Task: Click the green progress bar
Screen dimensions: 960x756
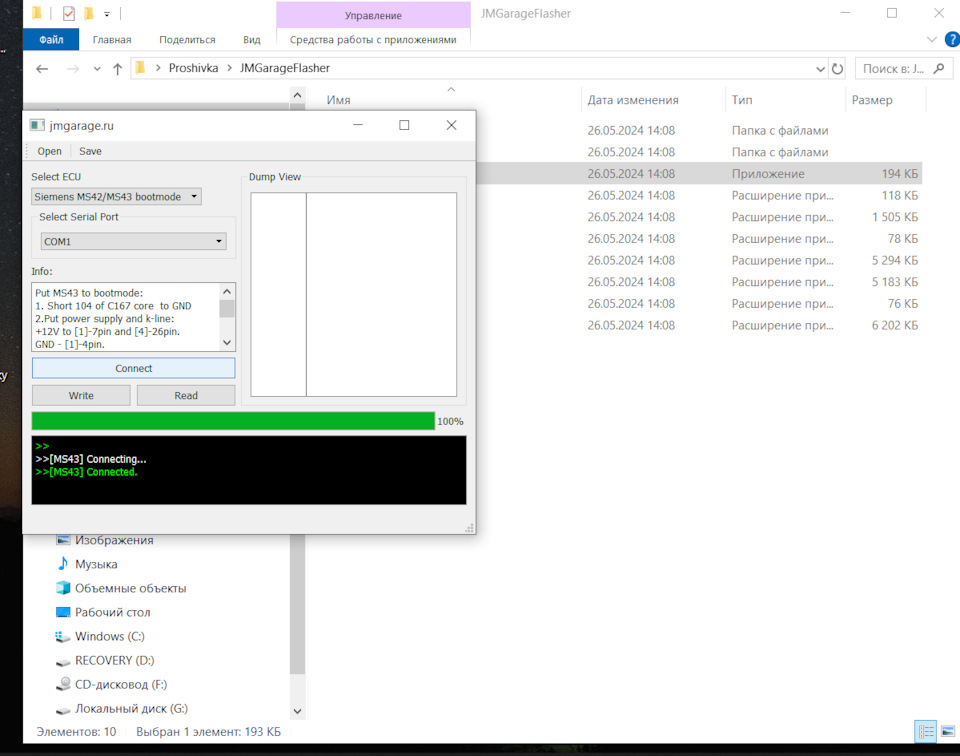Action: point(233,421)
